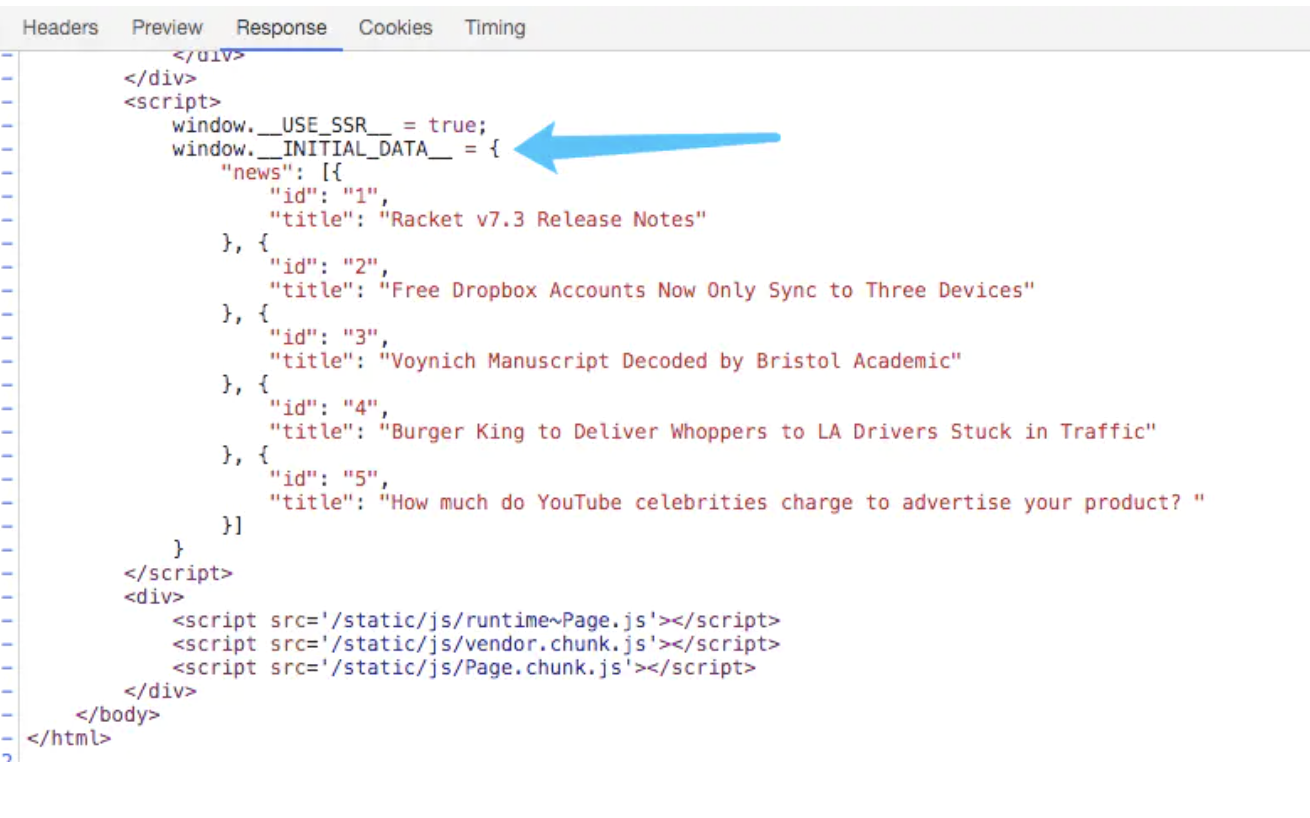Select the Page.chunk.js script line
This screenshot has height=818, width=1310.
(x=464, y=668)
